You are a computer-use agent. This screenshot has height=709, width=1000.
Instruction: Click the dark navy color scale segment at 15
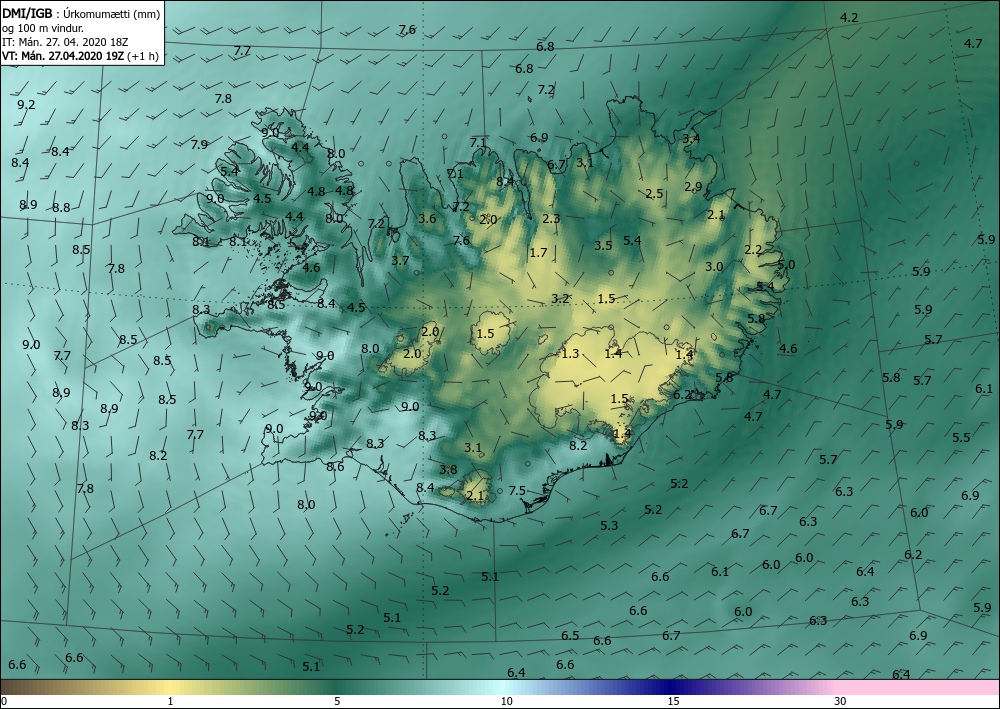(x=673, y=687)
